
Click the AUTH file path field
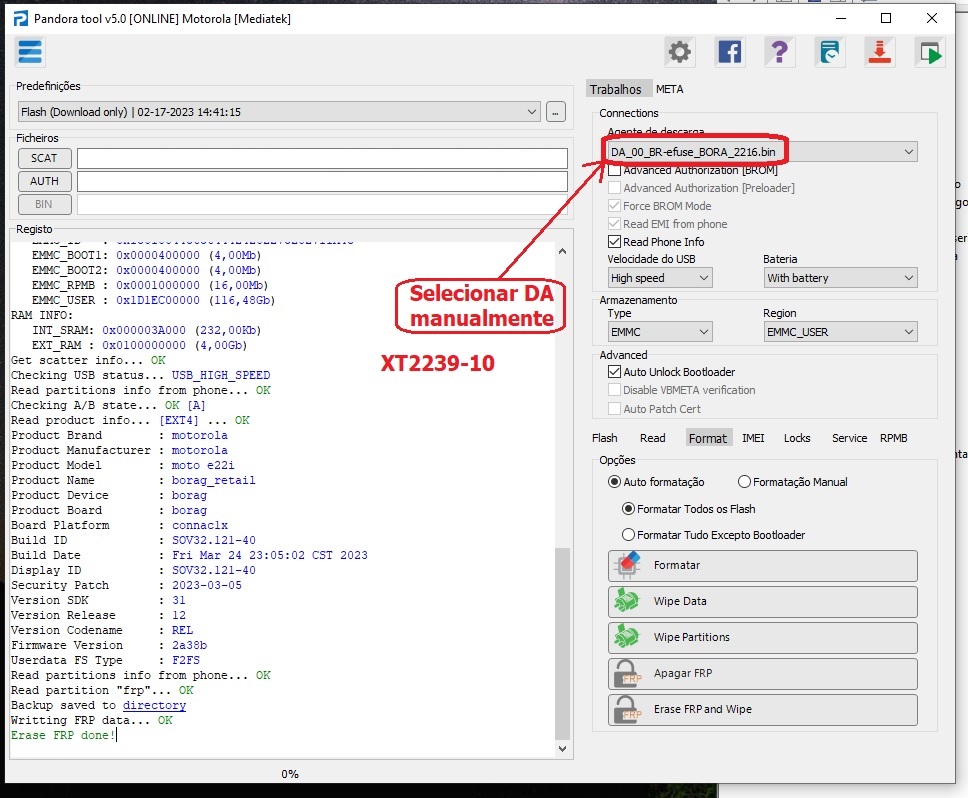[322, 181]
